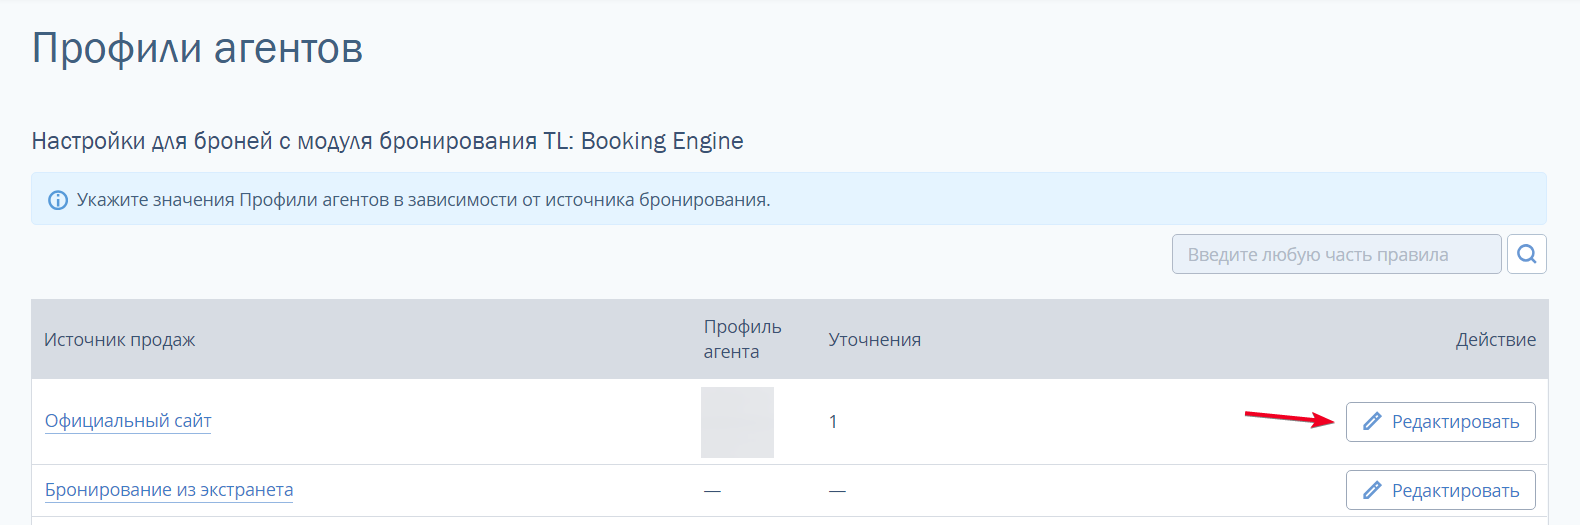This screenshot has width=1580, height=525.
Task: Click the magnifier search icon button
Action: point(1526,254)
